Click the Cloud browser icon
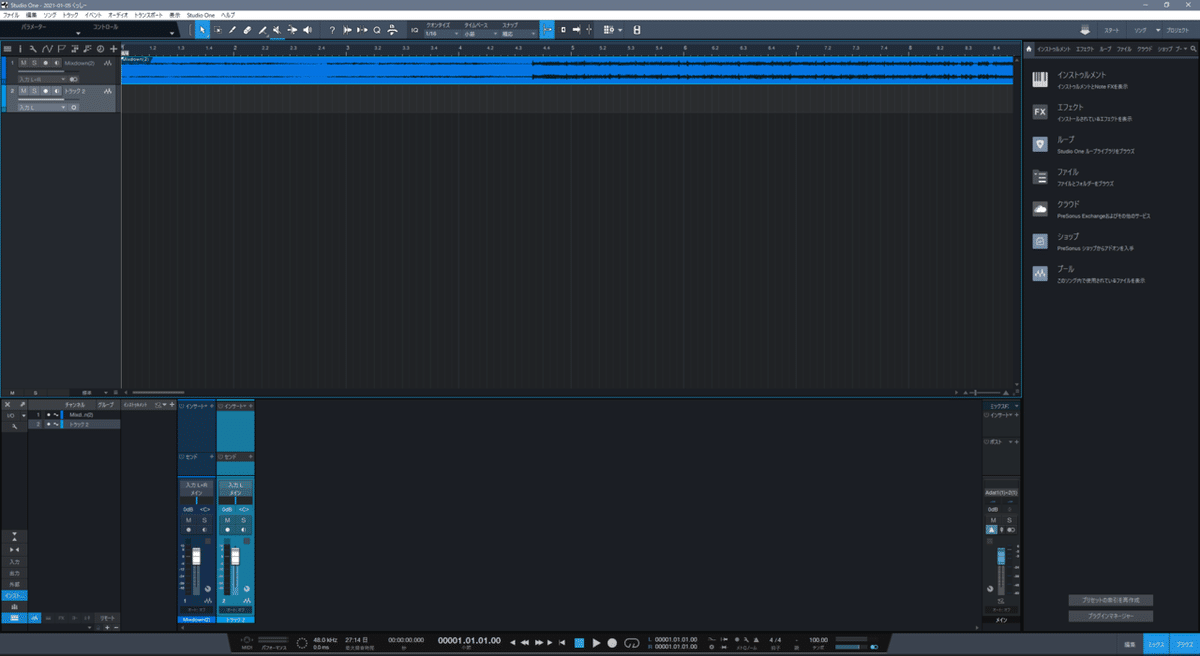1200x656 pixels. 1040,209
